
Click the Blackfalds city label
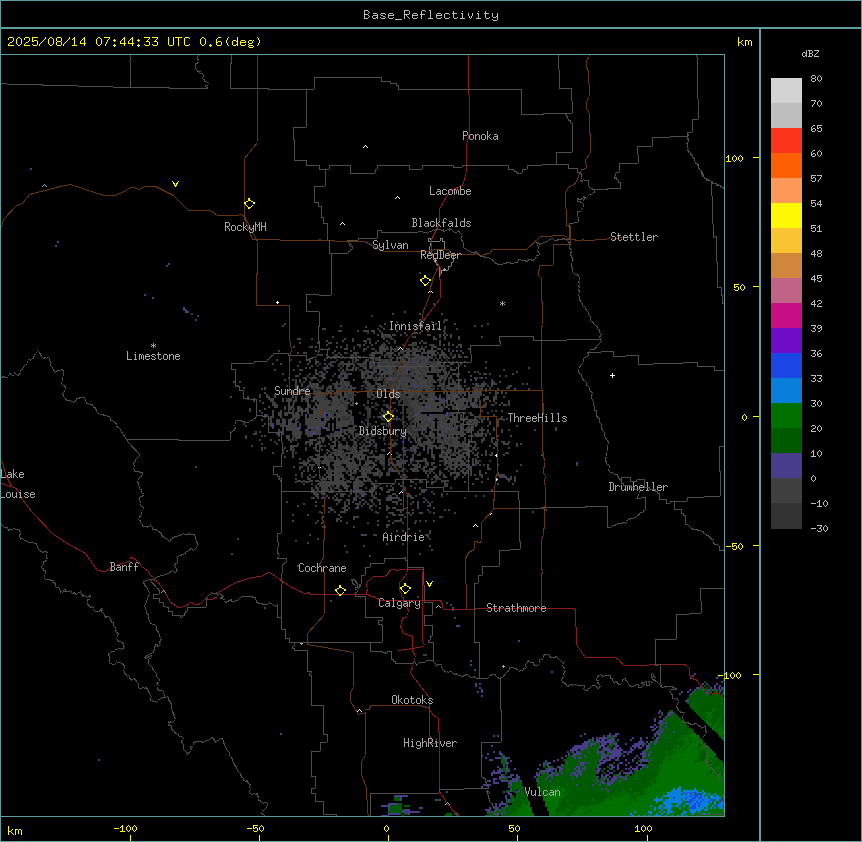pos(441,223)
